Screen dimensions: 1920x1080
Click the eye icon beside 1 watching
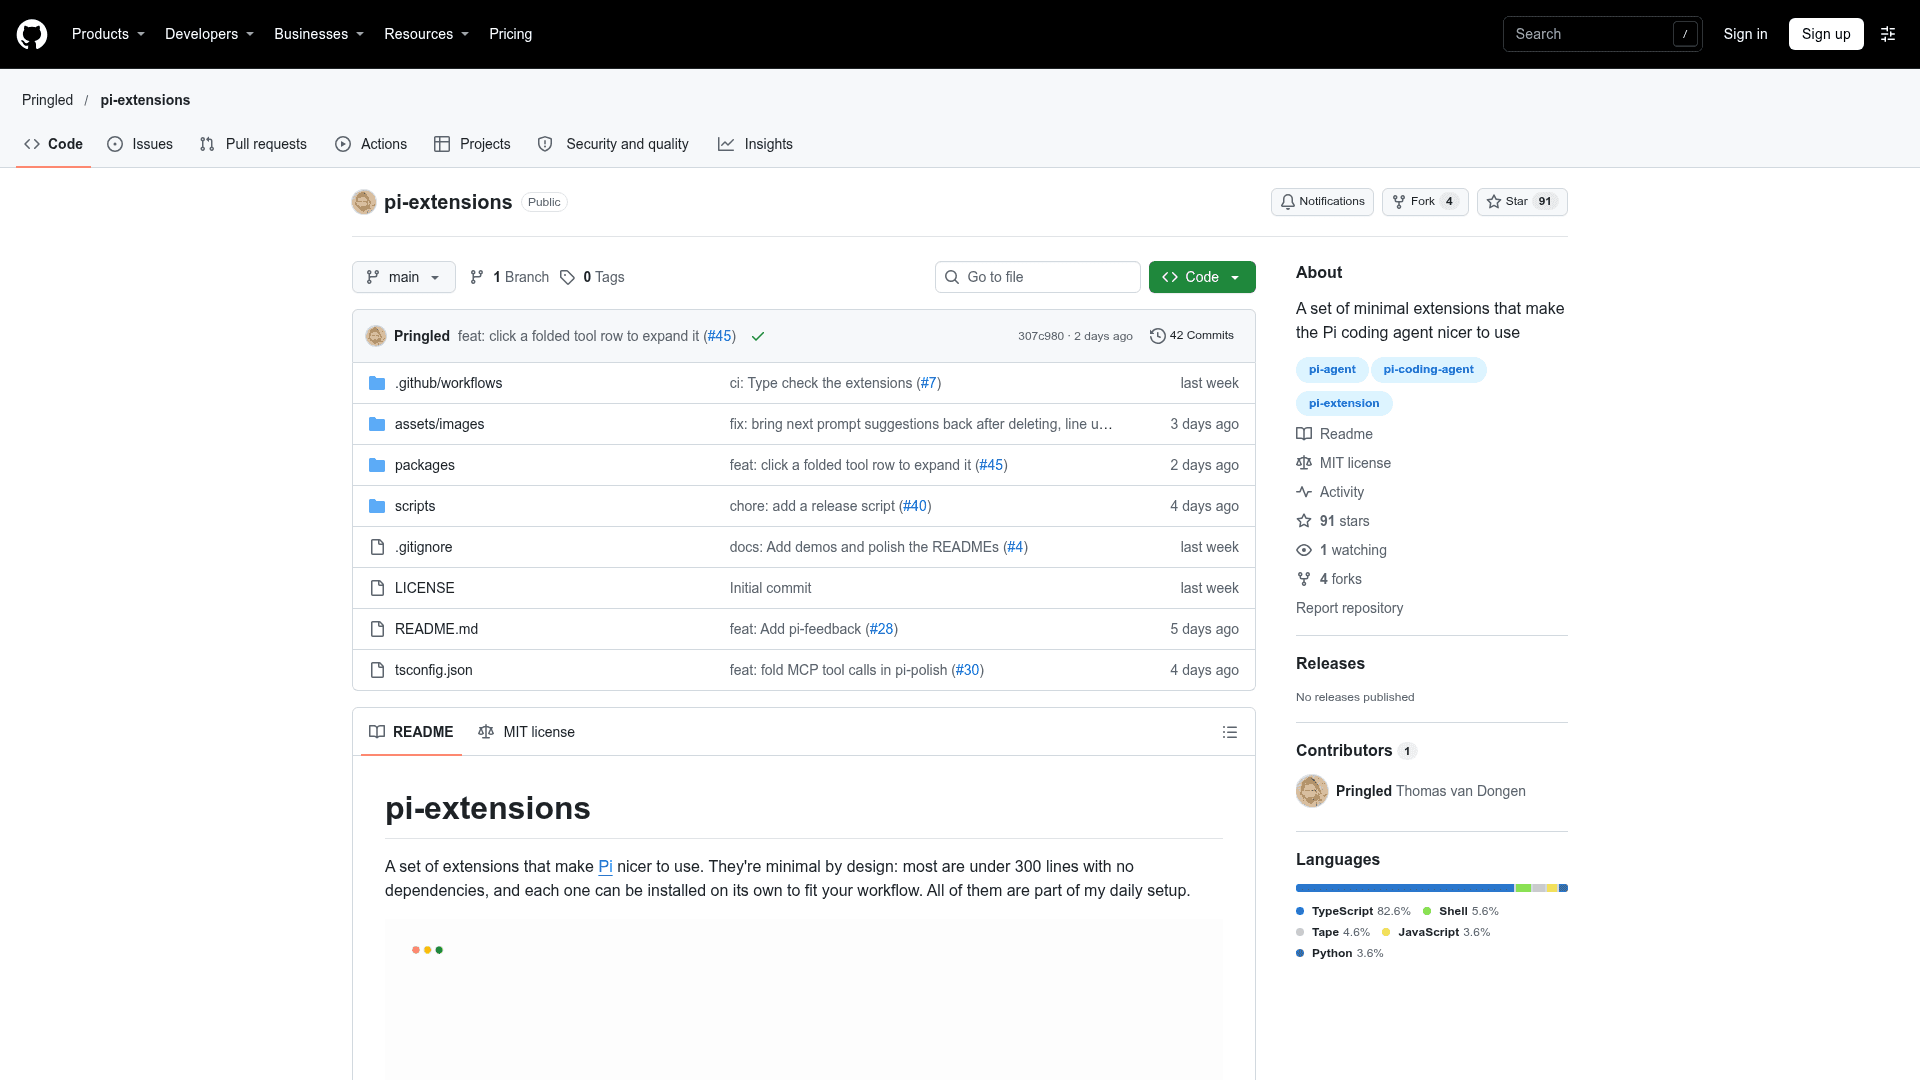pos(1304,550)
